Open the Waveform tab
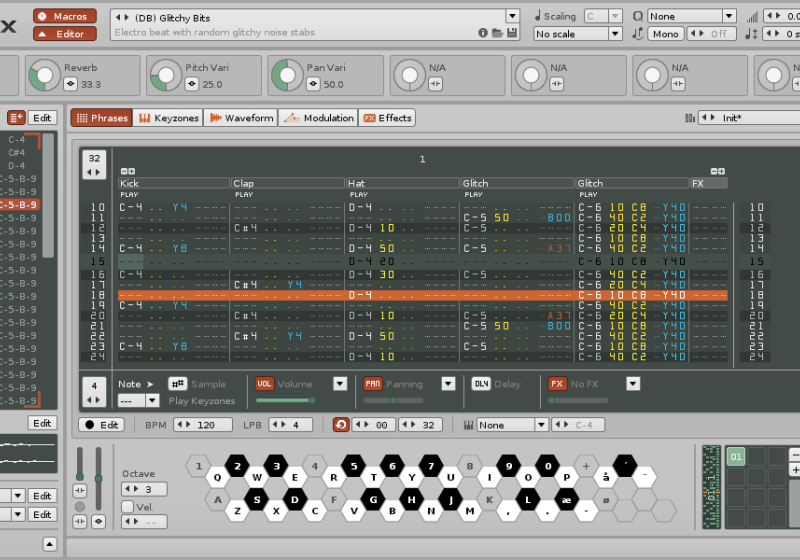The image size is (800, 560). pos(240,118)
